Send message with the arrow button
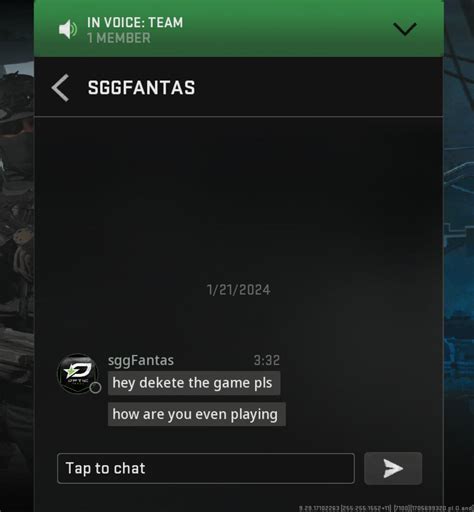 click(393, 468)
